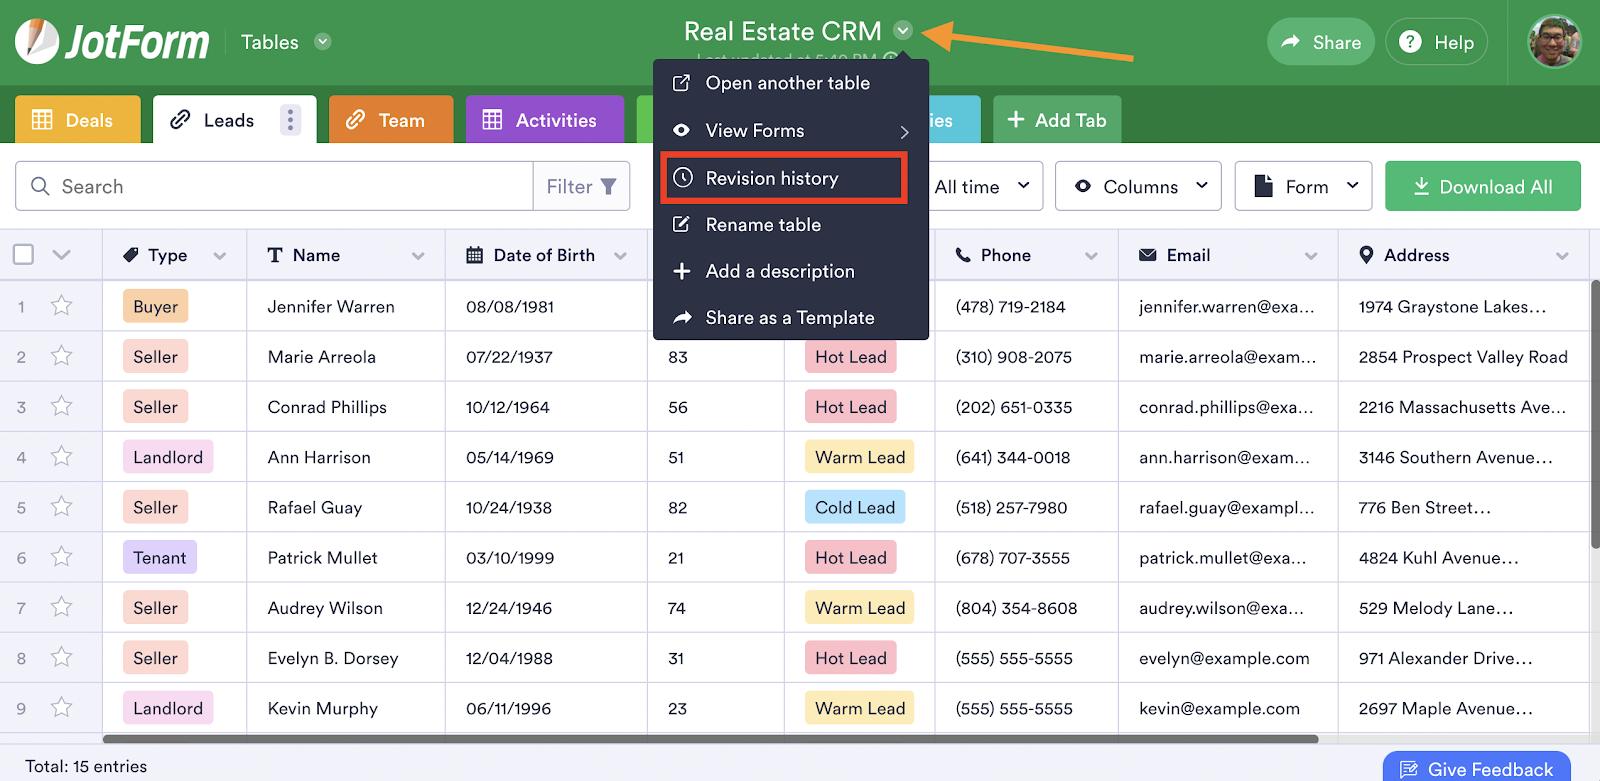Switch to the Team tab

391,120
